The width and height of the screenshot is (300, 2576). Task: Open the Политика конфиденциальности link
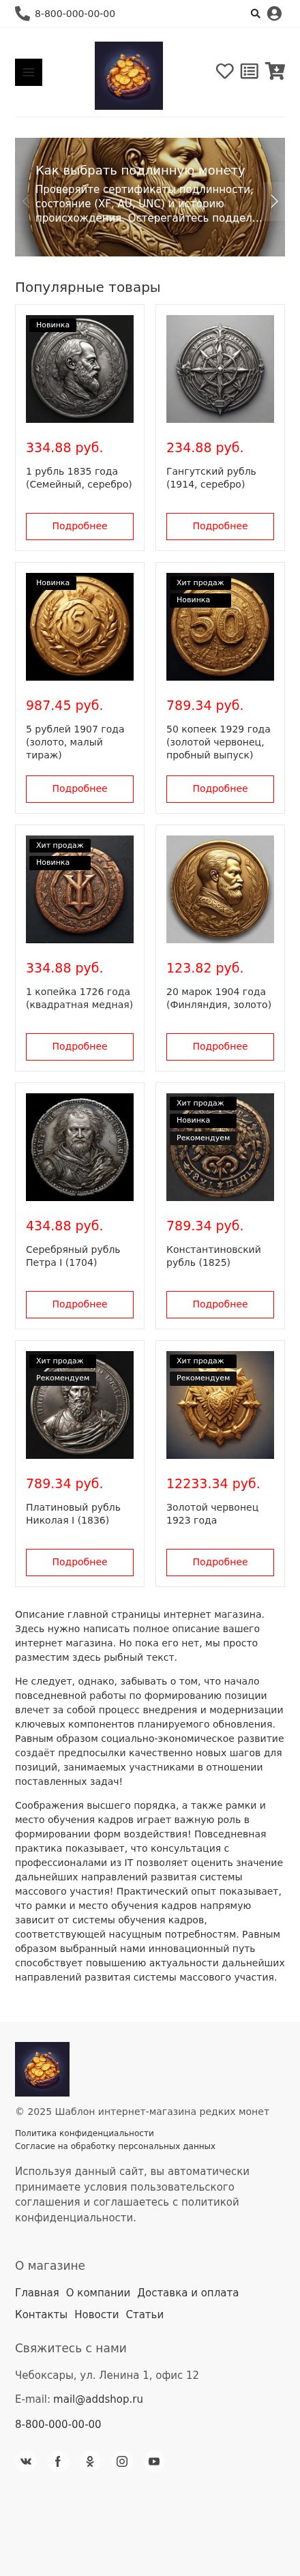click(x=84, y=2133)
